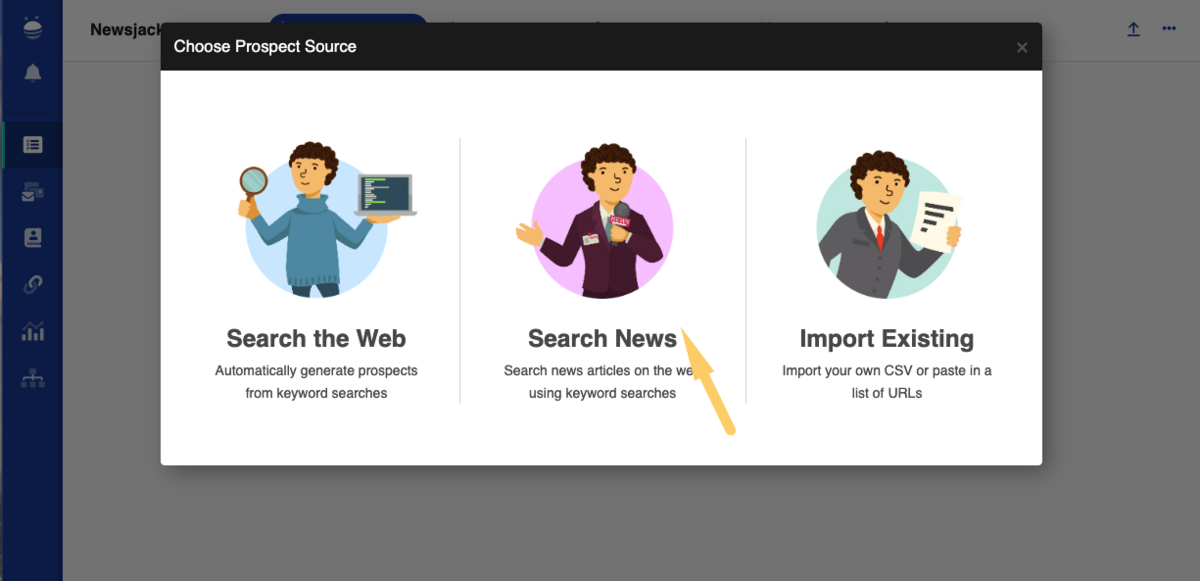Viewport: 1200px width, 581px height.
Task: Close the Choose Prospect Source dialog
Action: pos(1021,47)
